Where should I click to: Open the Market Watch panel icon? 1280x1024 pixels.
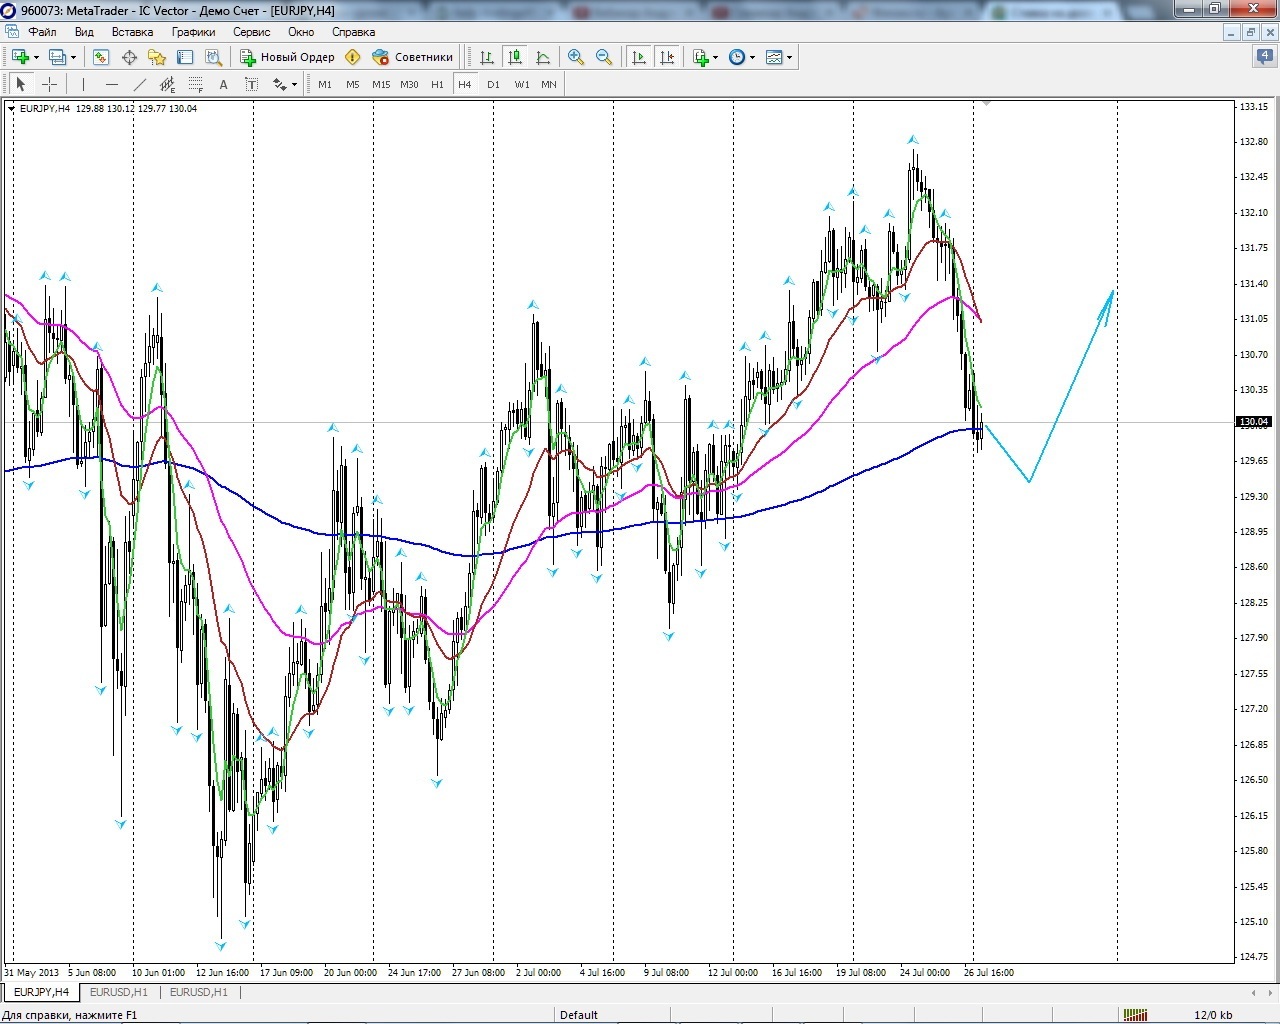point(100,57)
